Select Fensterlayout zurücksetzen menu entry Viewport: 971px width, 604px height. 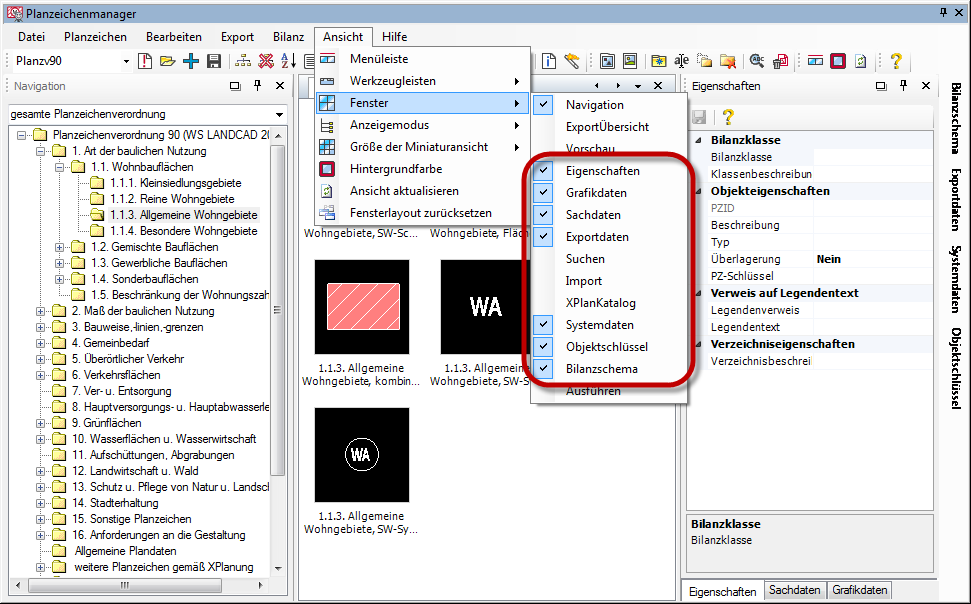(x=421, y=213)
